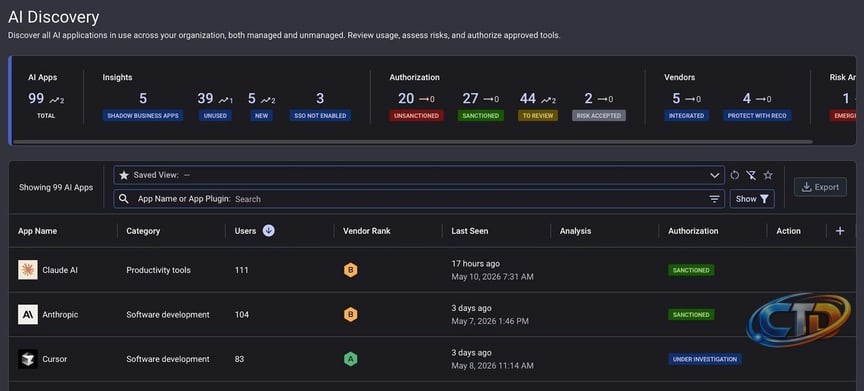
Task: Filter by Protect With Reco tag
Action: point(757,116)
